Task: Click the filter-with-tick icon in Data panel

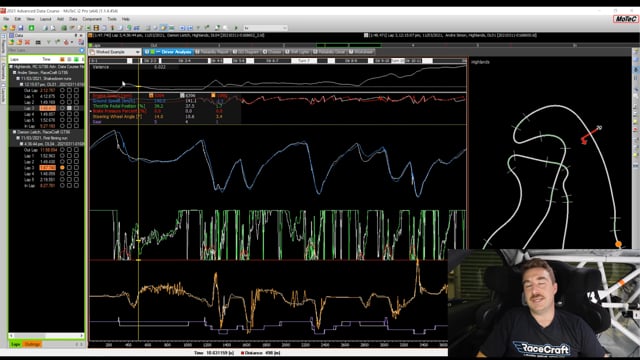Action: pos(58,42)
